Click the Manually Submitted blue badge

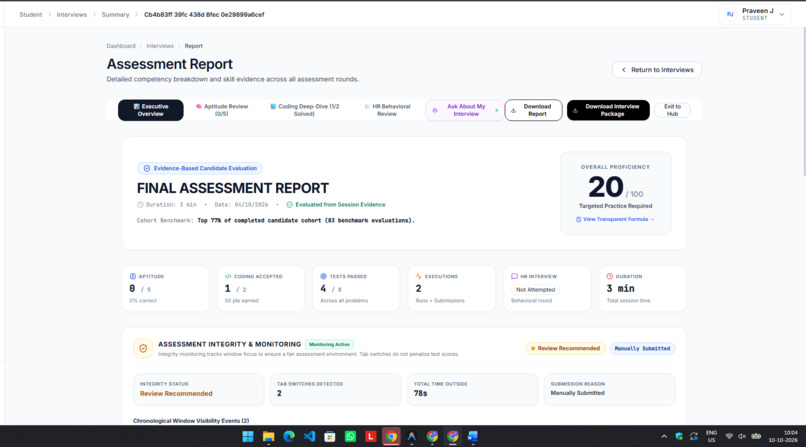pos(643,348)
